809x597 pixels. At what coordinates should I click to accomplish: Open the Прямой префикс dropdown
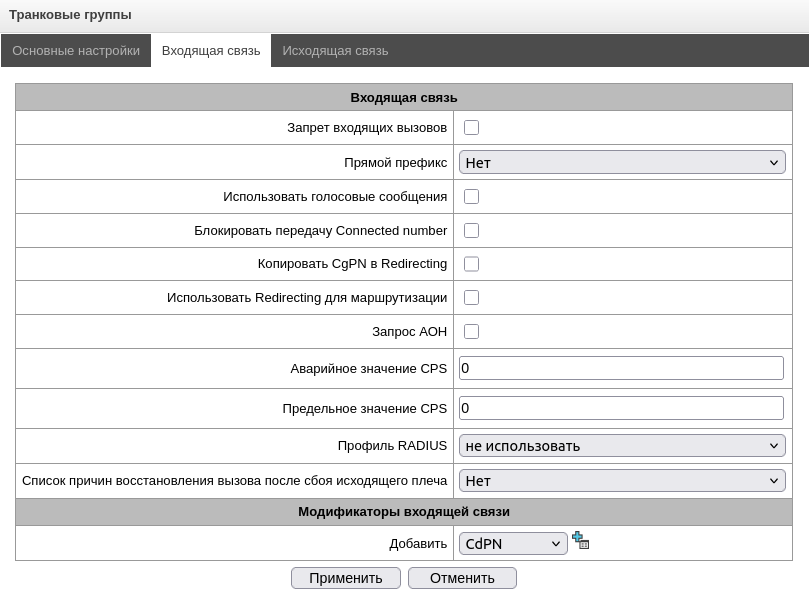click(x=622, y=162)
